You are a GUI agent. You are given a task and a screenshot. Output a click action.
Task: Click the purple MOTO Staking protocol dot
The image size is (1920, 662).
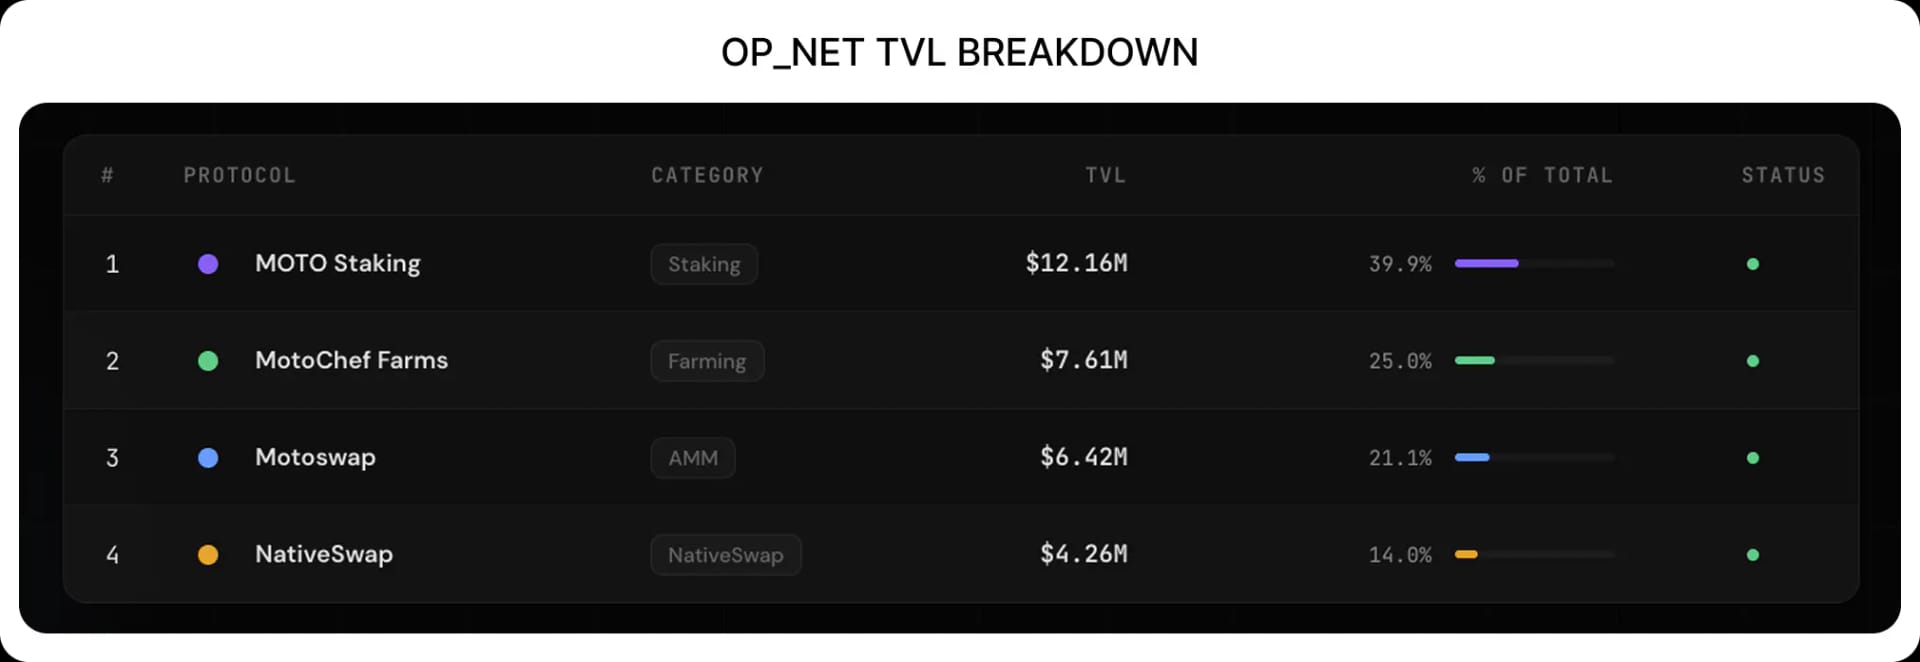point(208,264)
